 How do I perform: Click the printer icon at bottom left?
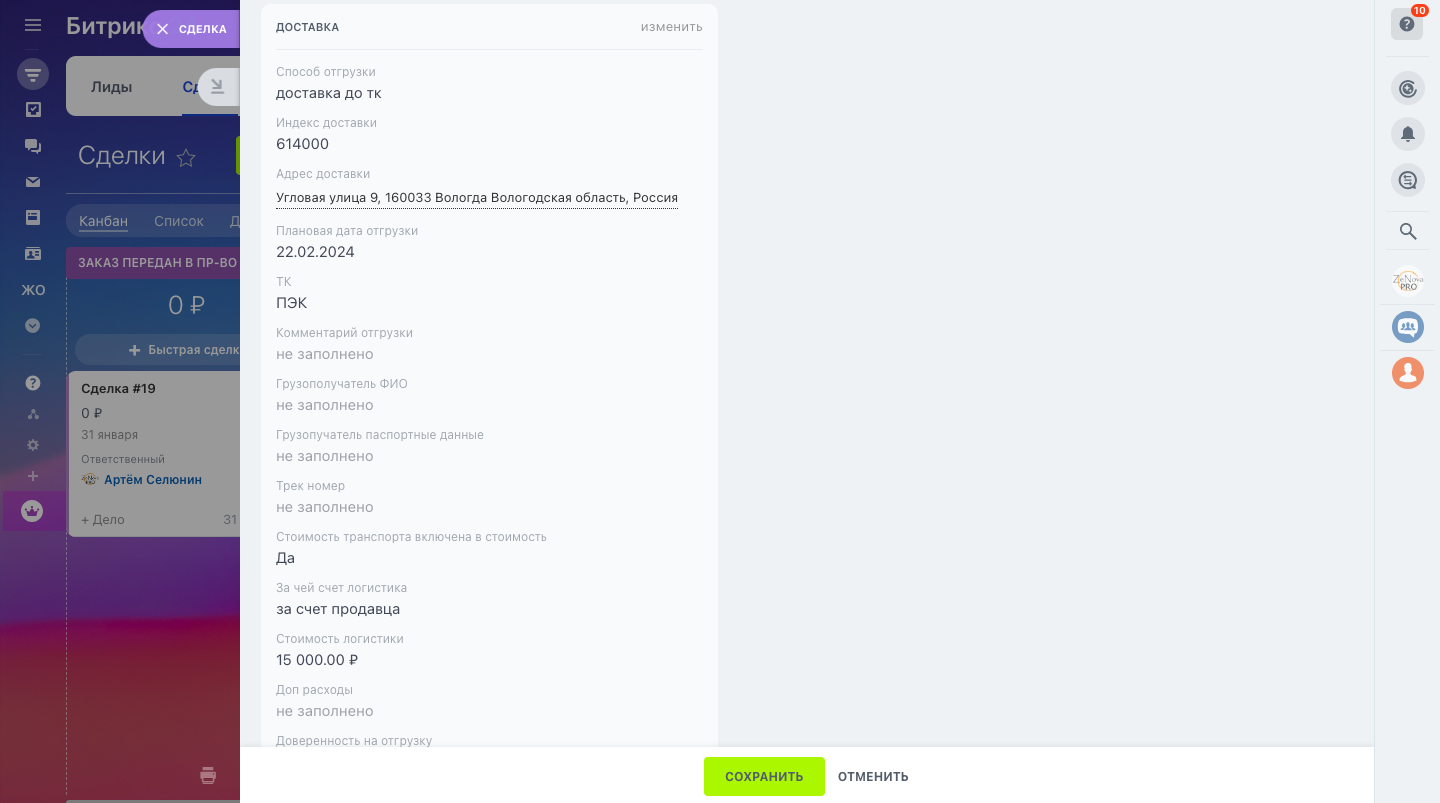pyautogui.click(x=208, y=775)
